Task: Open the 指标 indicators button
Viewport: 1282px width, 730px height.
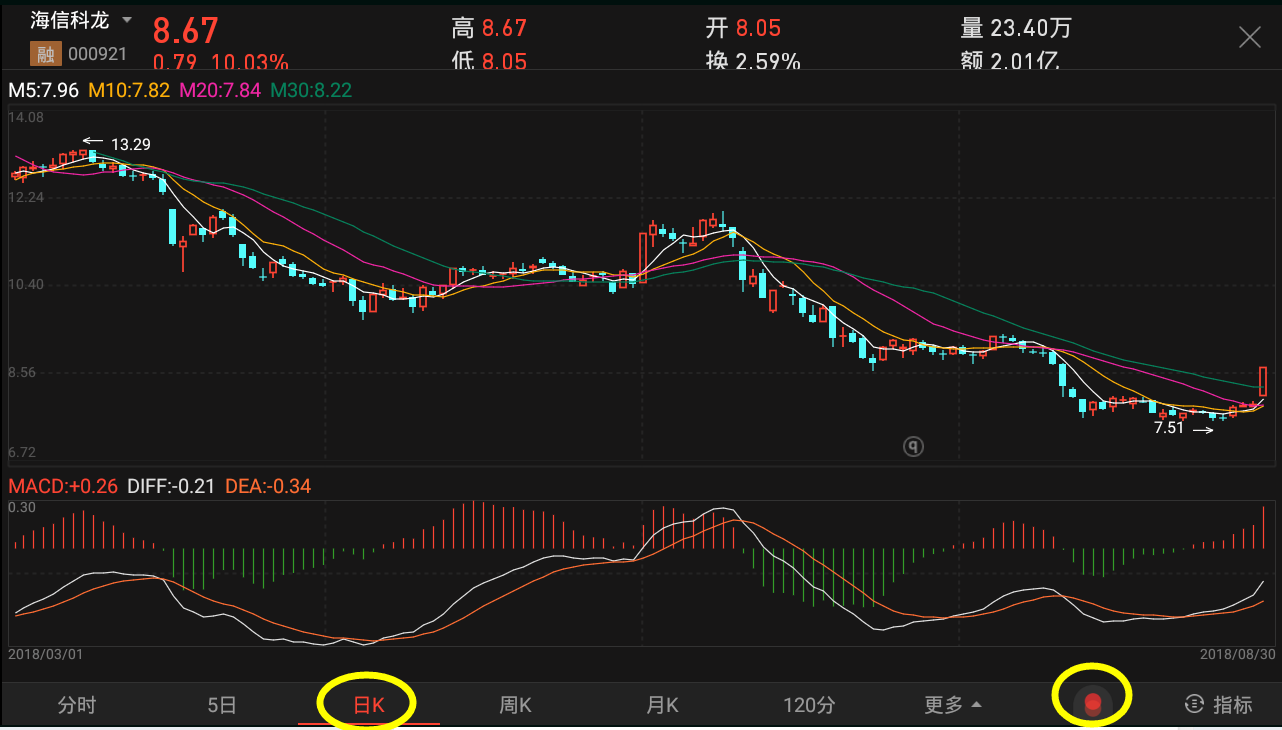Action: point(1218,705)
